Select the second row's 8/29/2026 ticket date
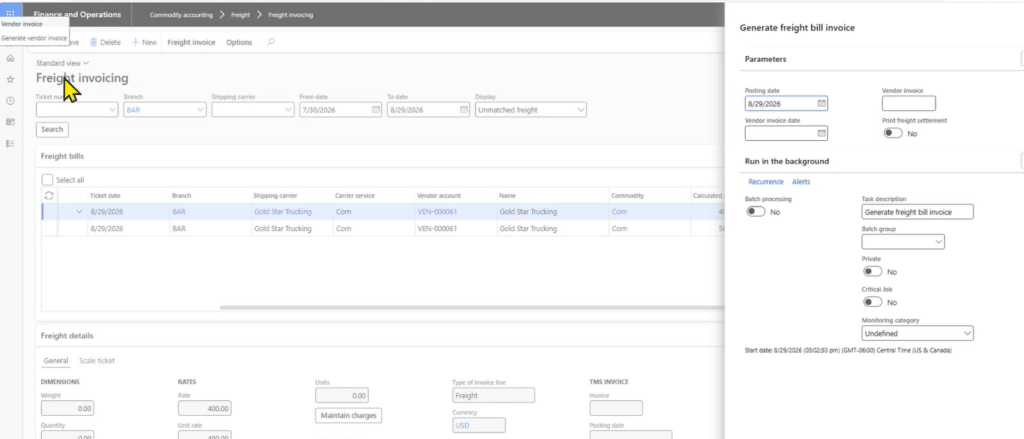 pyautogui.click(x=105, y=229)
